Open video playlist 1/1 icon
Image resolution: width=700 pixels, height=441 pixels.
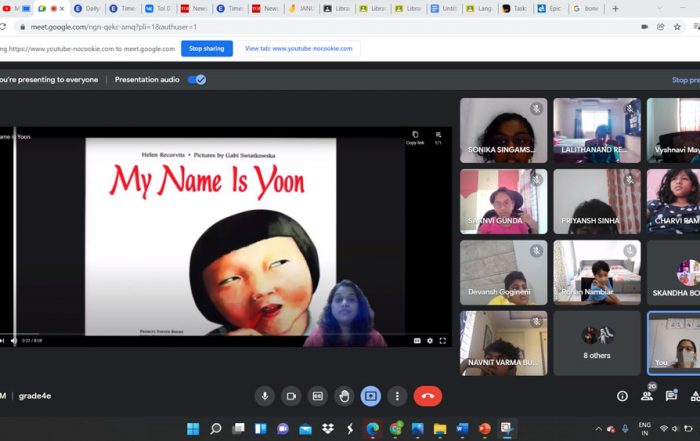click(x=438, y=137)
